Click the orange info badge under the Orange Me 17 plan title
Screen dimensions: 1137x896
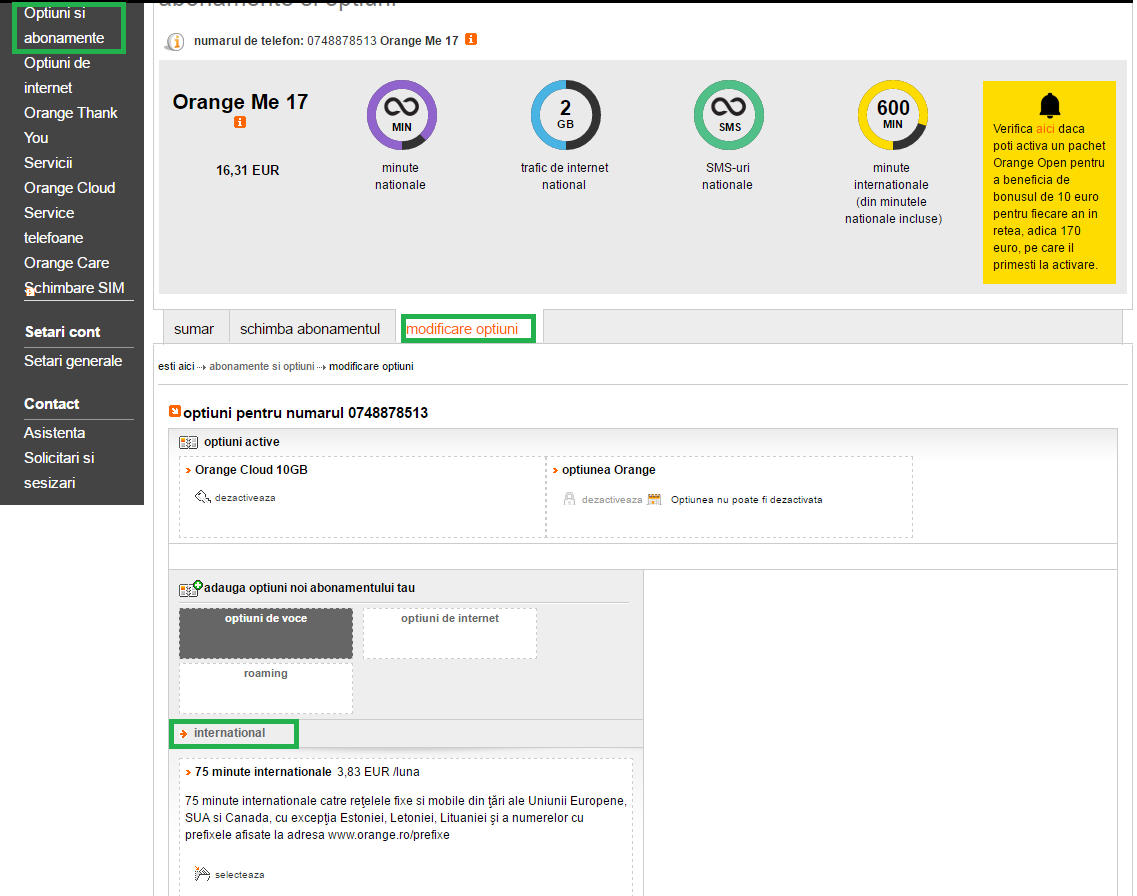240,123
